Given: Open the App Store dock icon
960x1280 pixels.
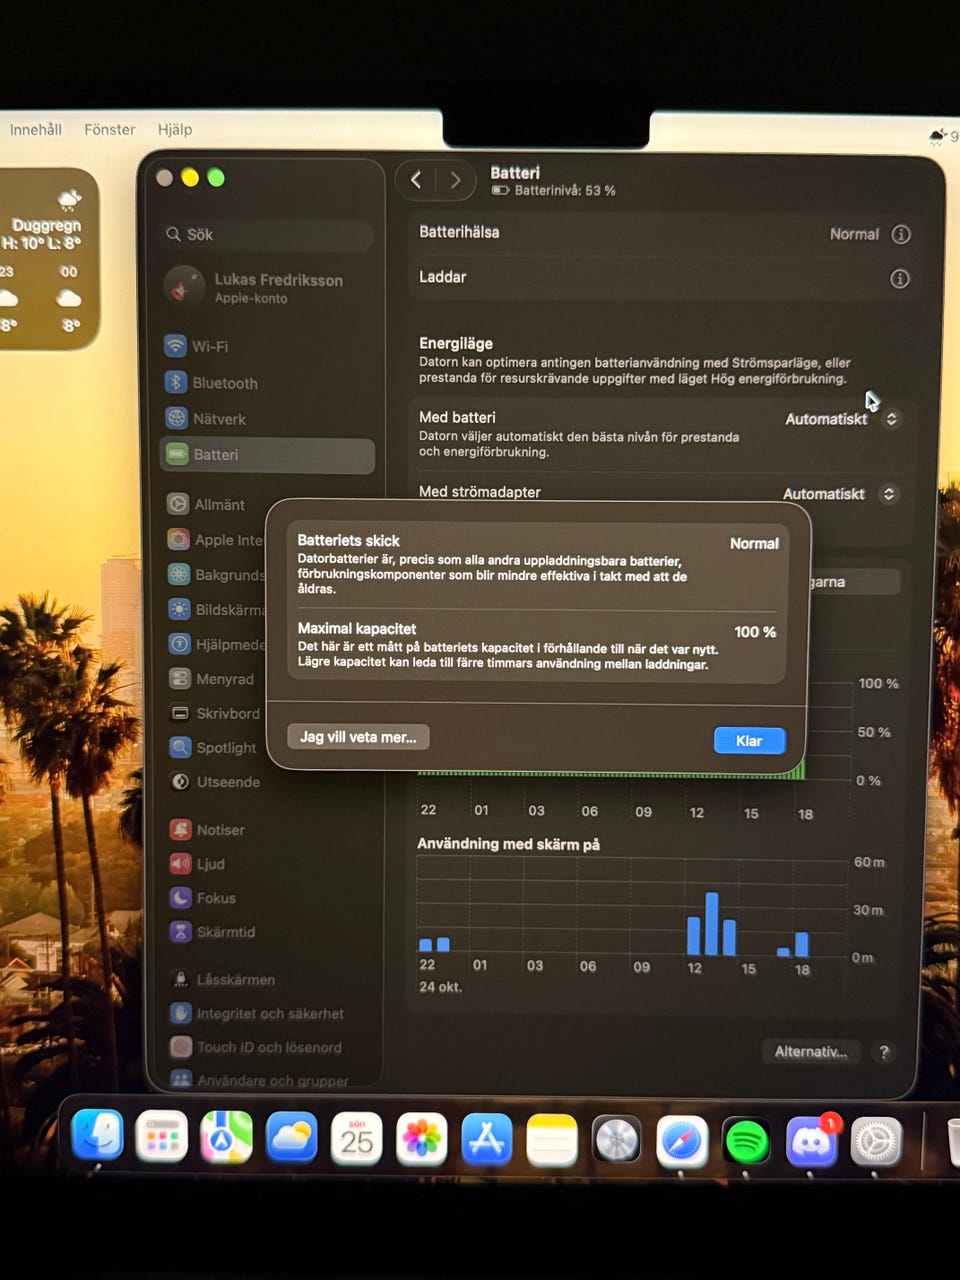Looking at the screenshot, I should pyautogui.click(x=487, y=1140).
